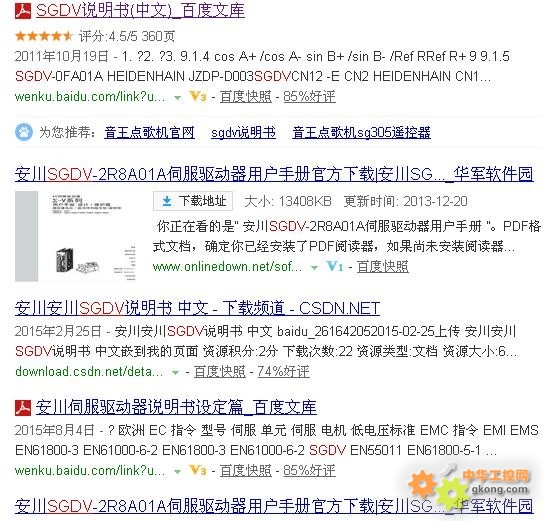Click the Baidu paw icon next to 为您推荐

24,132
